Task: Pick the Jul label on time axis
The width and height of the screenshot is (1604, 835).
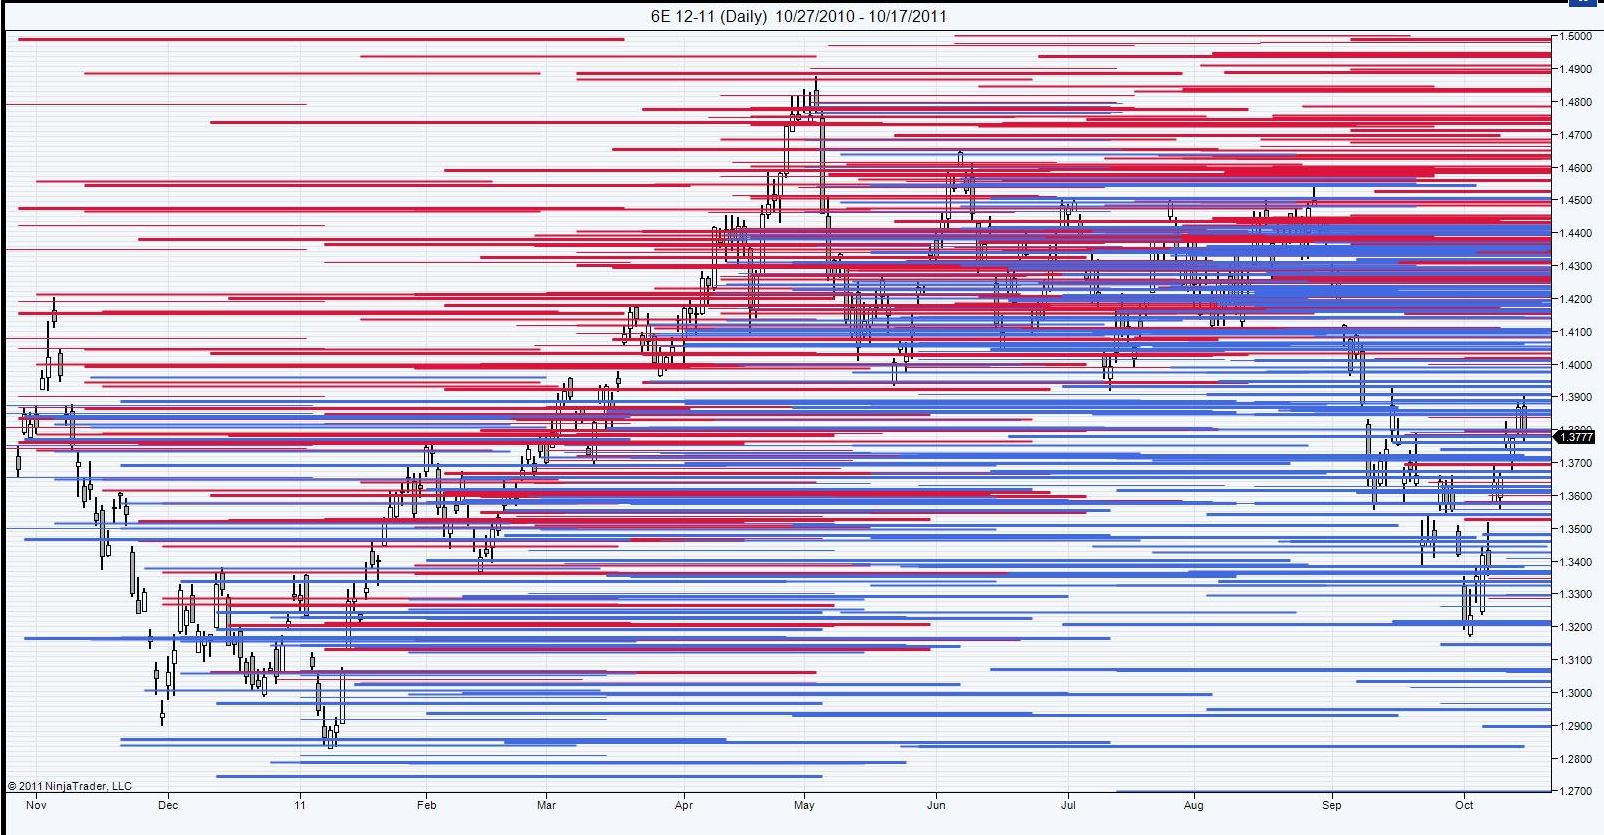Action: (x=1068, y=805)
